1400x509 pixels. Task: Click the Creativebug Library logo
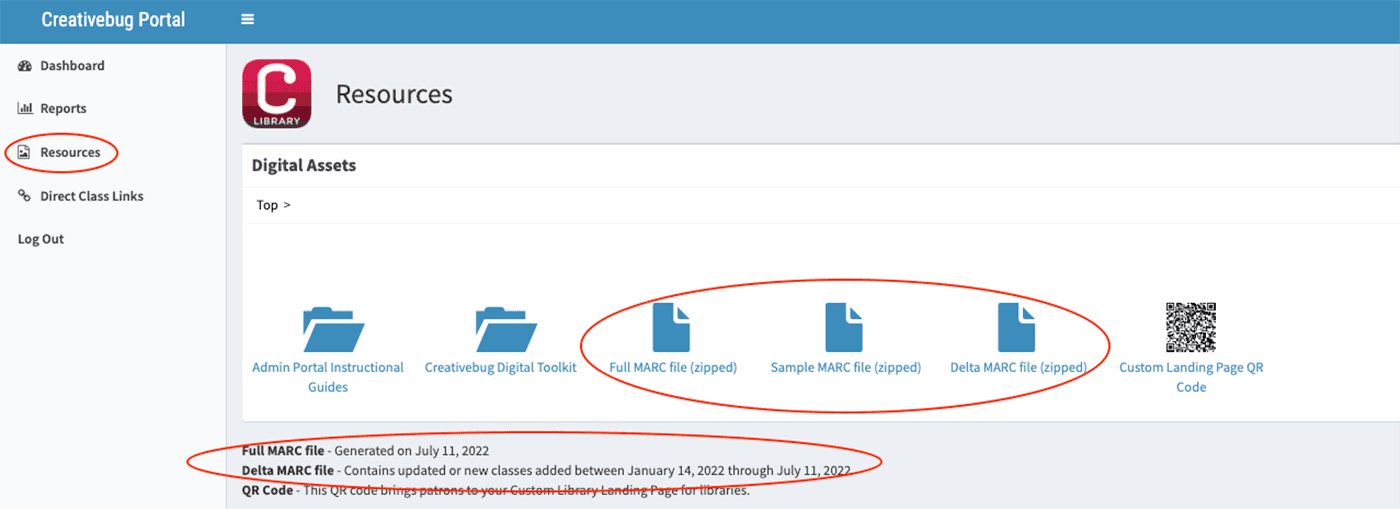[277, 94]
